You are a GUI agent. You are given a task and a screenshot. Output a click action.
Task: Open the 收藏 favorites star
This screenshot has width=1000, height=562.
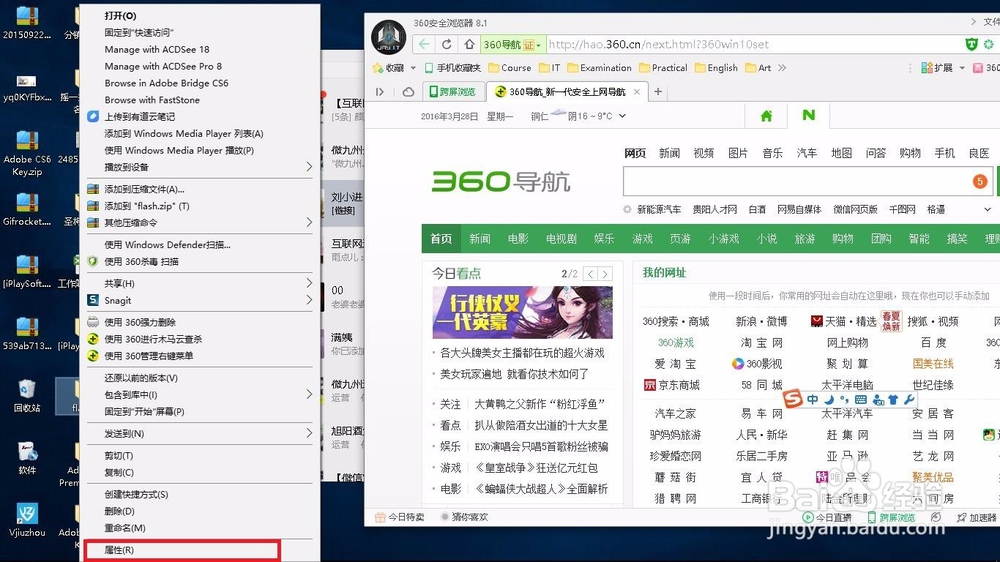(389, 68)
